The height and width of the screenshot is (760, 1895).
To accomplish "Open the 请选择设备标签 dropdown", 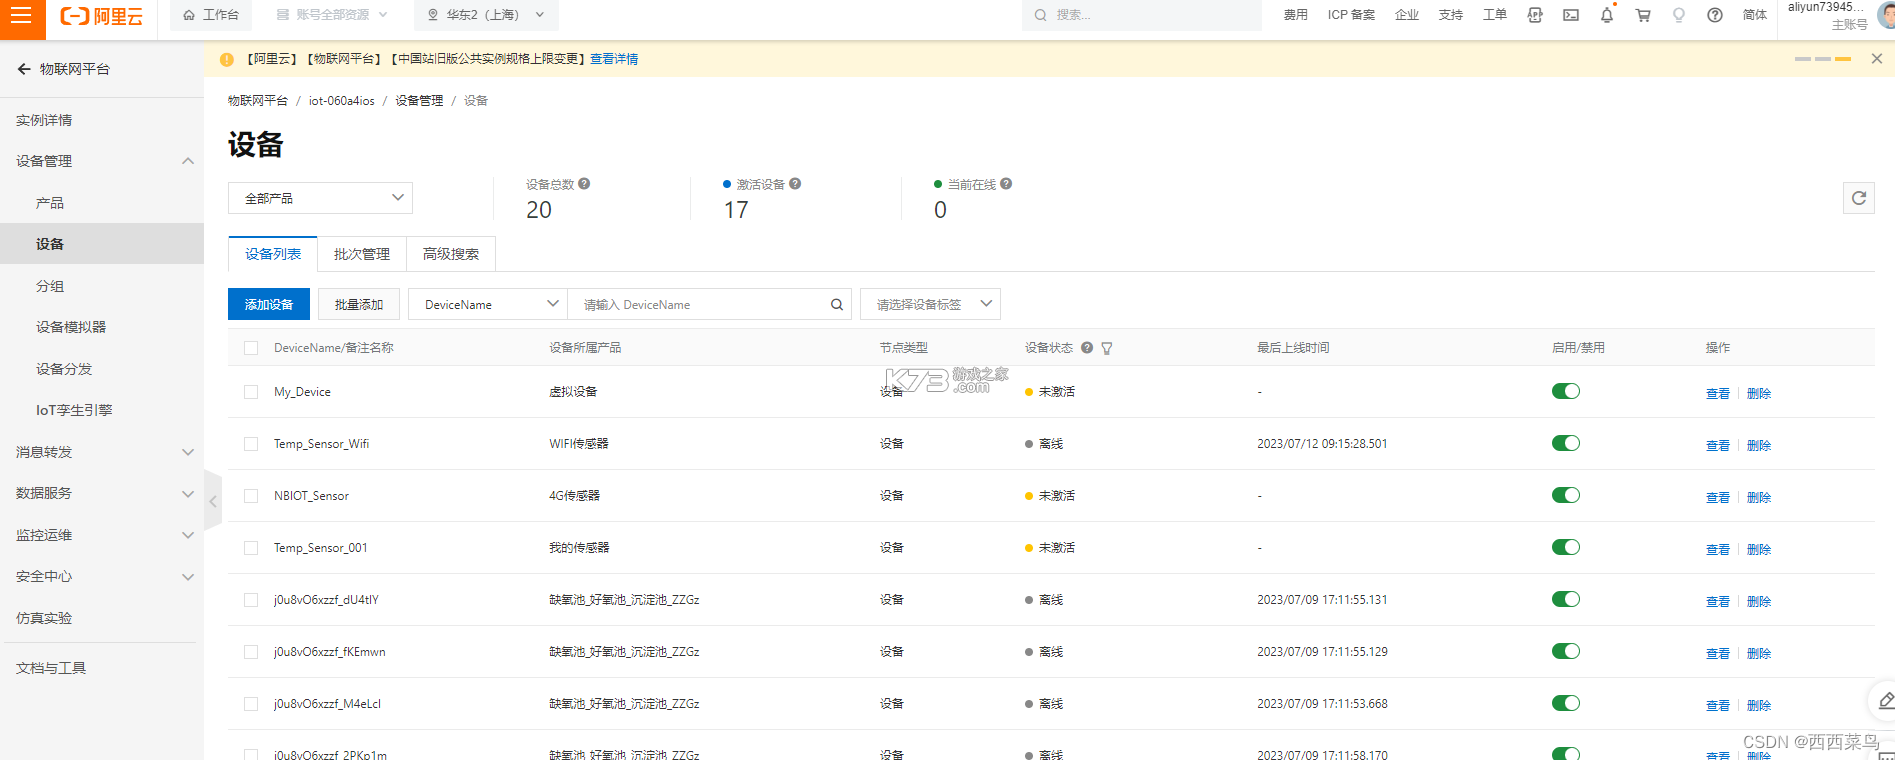I will 930,304.
